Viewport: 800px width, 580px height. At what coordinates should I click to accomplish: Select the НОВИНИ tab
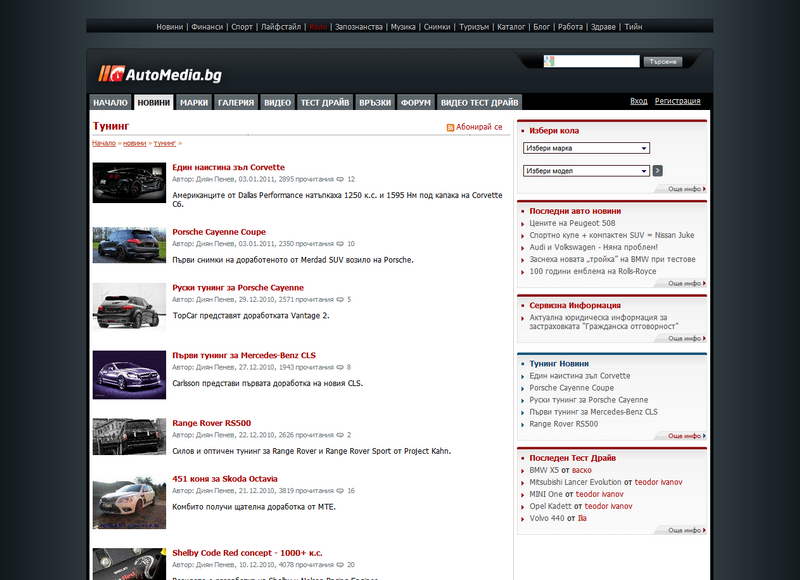tap(154, 103)
